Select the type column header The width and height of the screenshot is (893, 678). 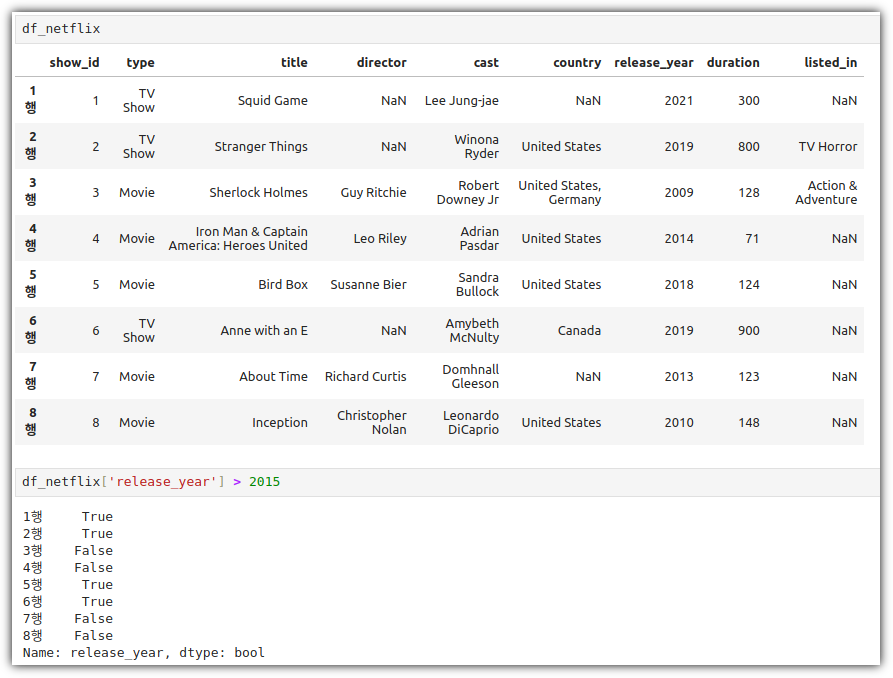coord(140,63)
